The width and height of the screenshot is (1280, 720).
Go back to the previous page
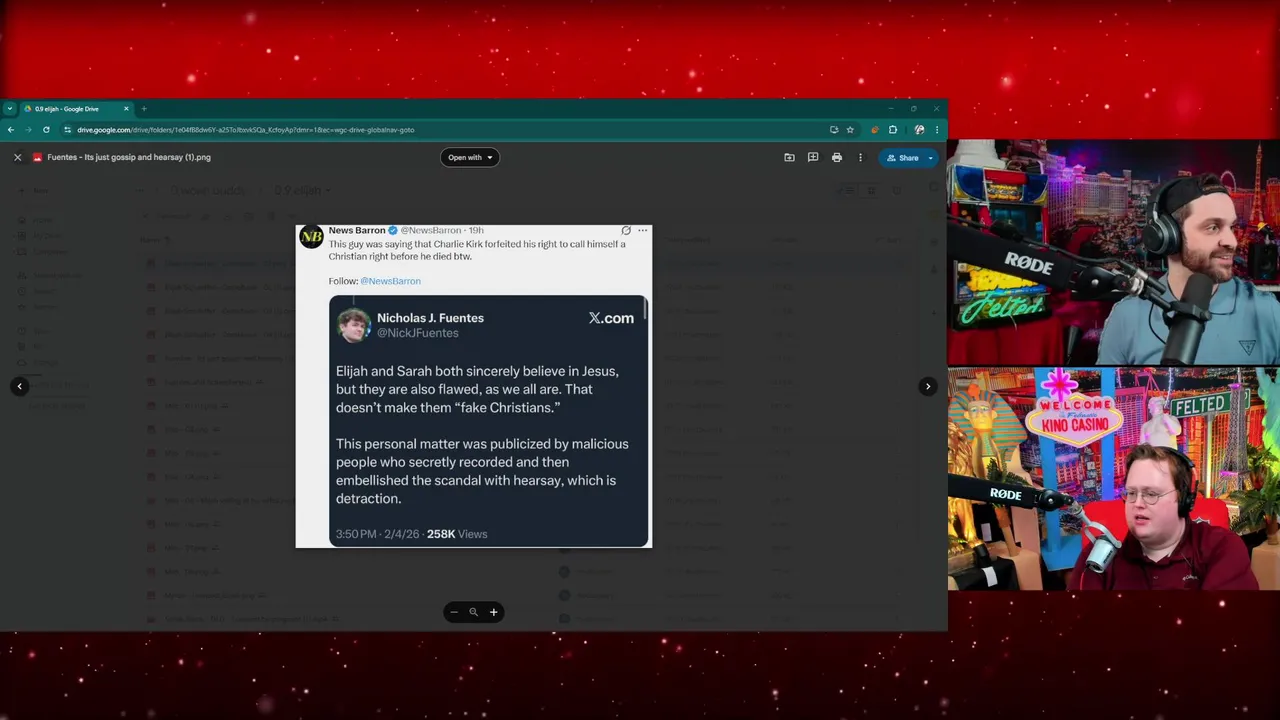point(11,130)
